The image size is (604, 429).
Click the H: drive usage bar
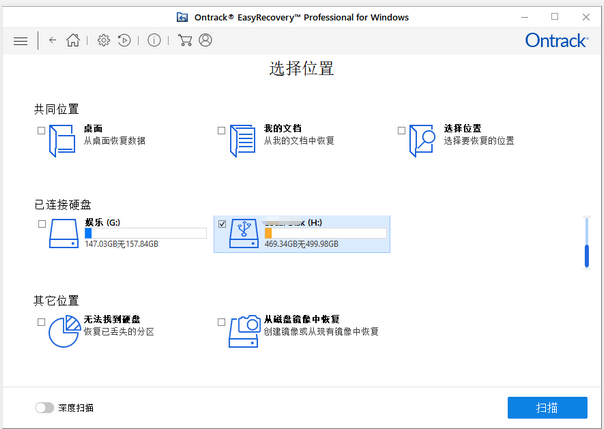[x=325, y=233]
